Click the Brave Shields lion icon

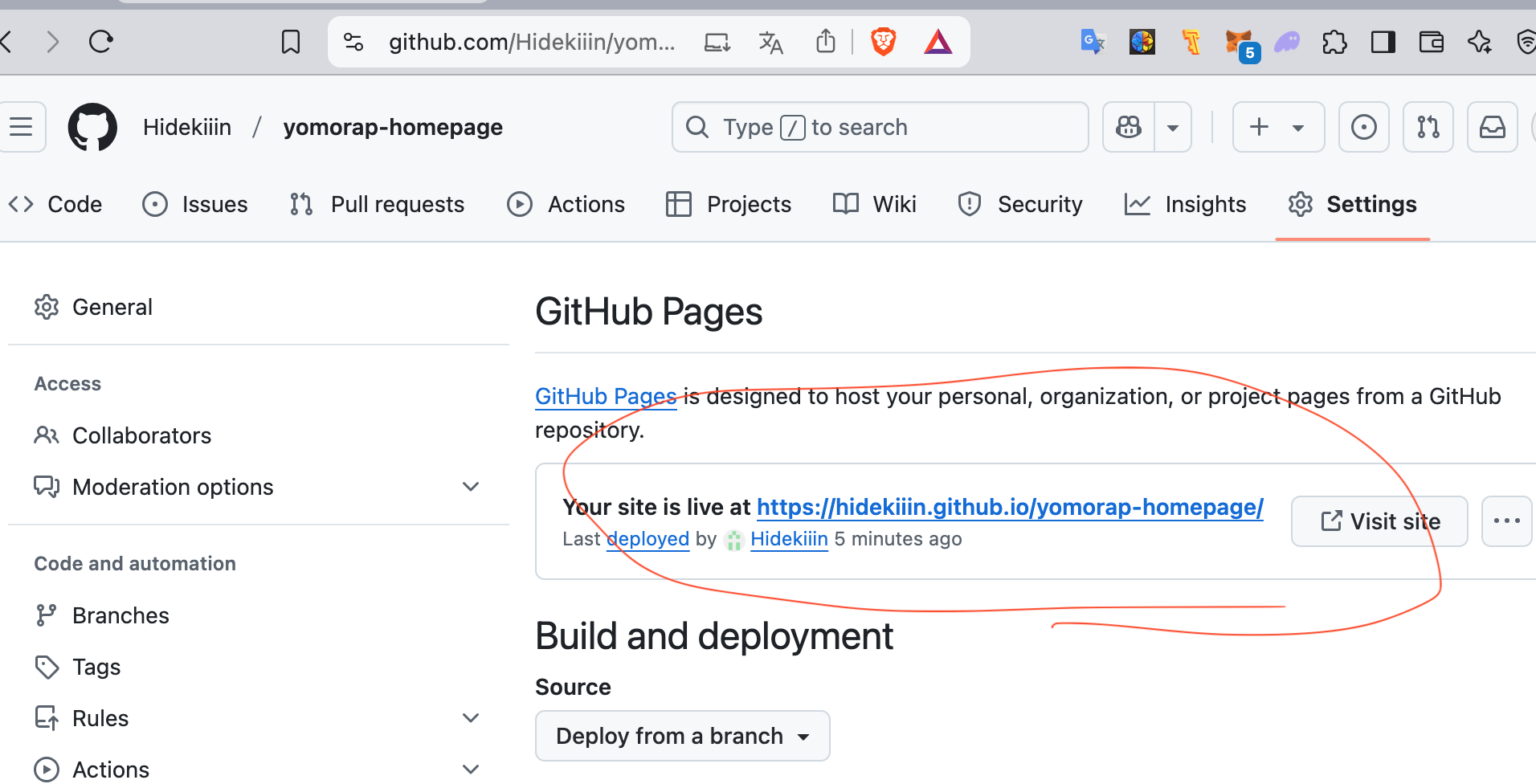tap(884, 42)
